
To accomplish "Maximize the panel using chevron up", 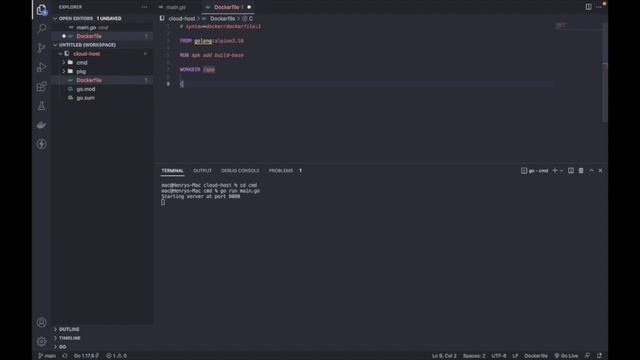I will 591,171.
